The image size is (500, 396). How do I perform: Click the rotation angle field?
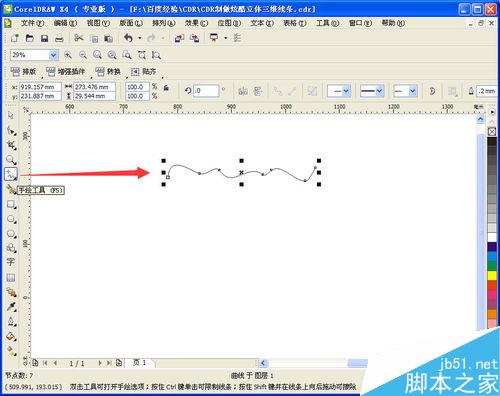pos(206,91)
